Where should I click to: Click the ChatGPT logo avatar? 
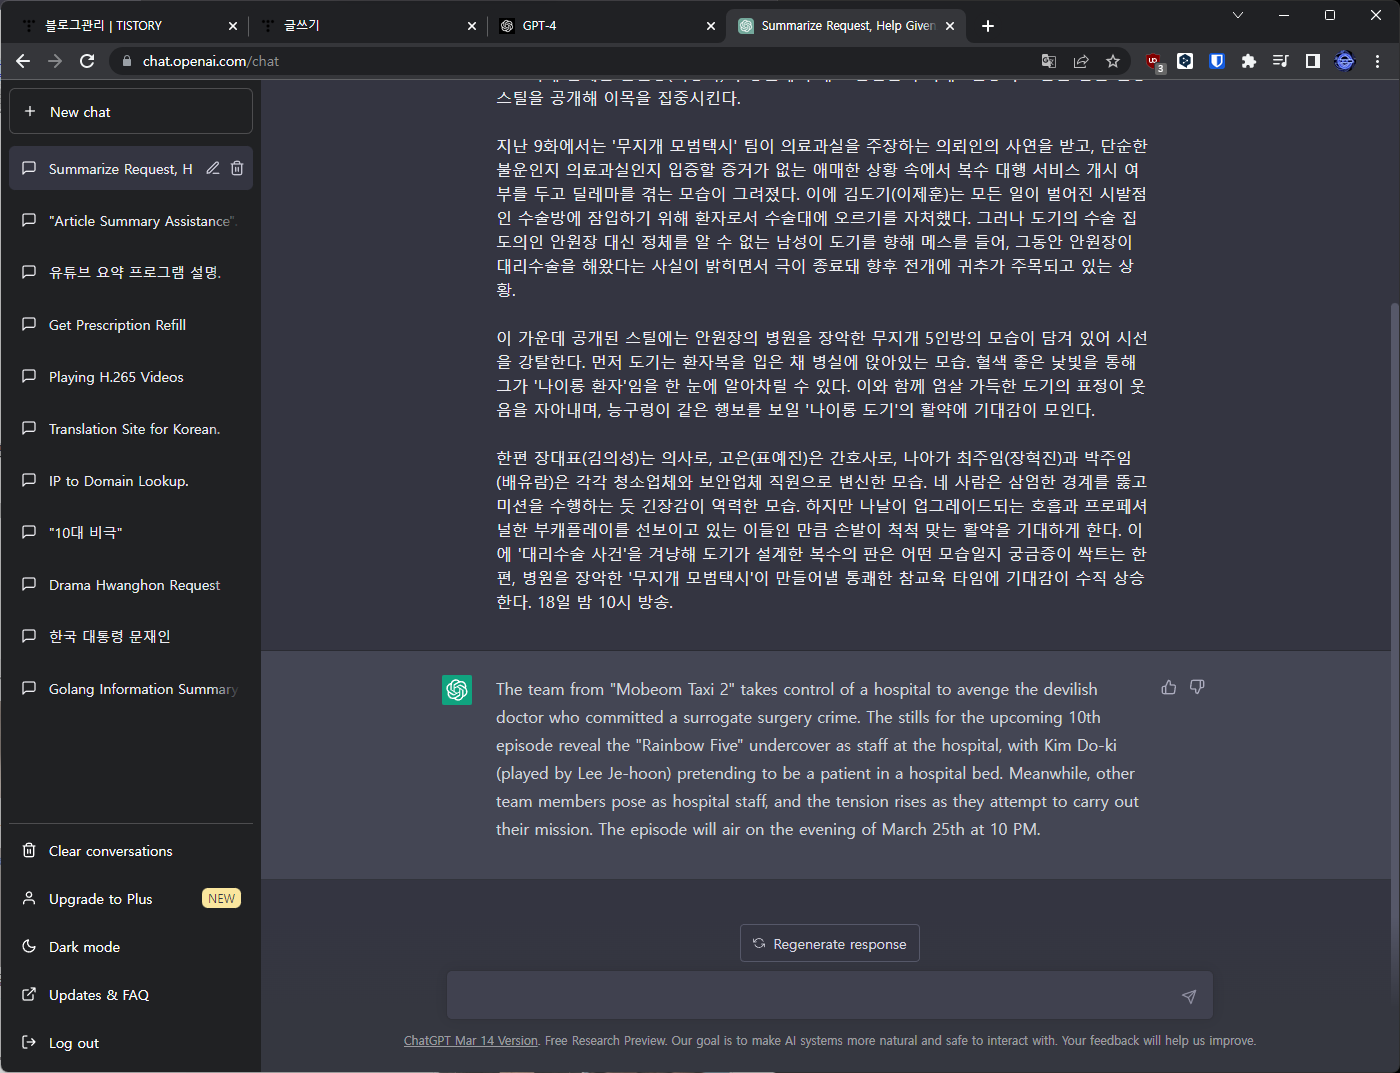pos(457,690)
